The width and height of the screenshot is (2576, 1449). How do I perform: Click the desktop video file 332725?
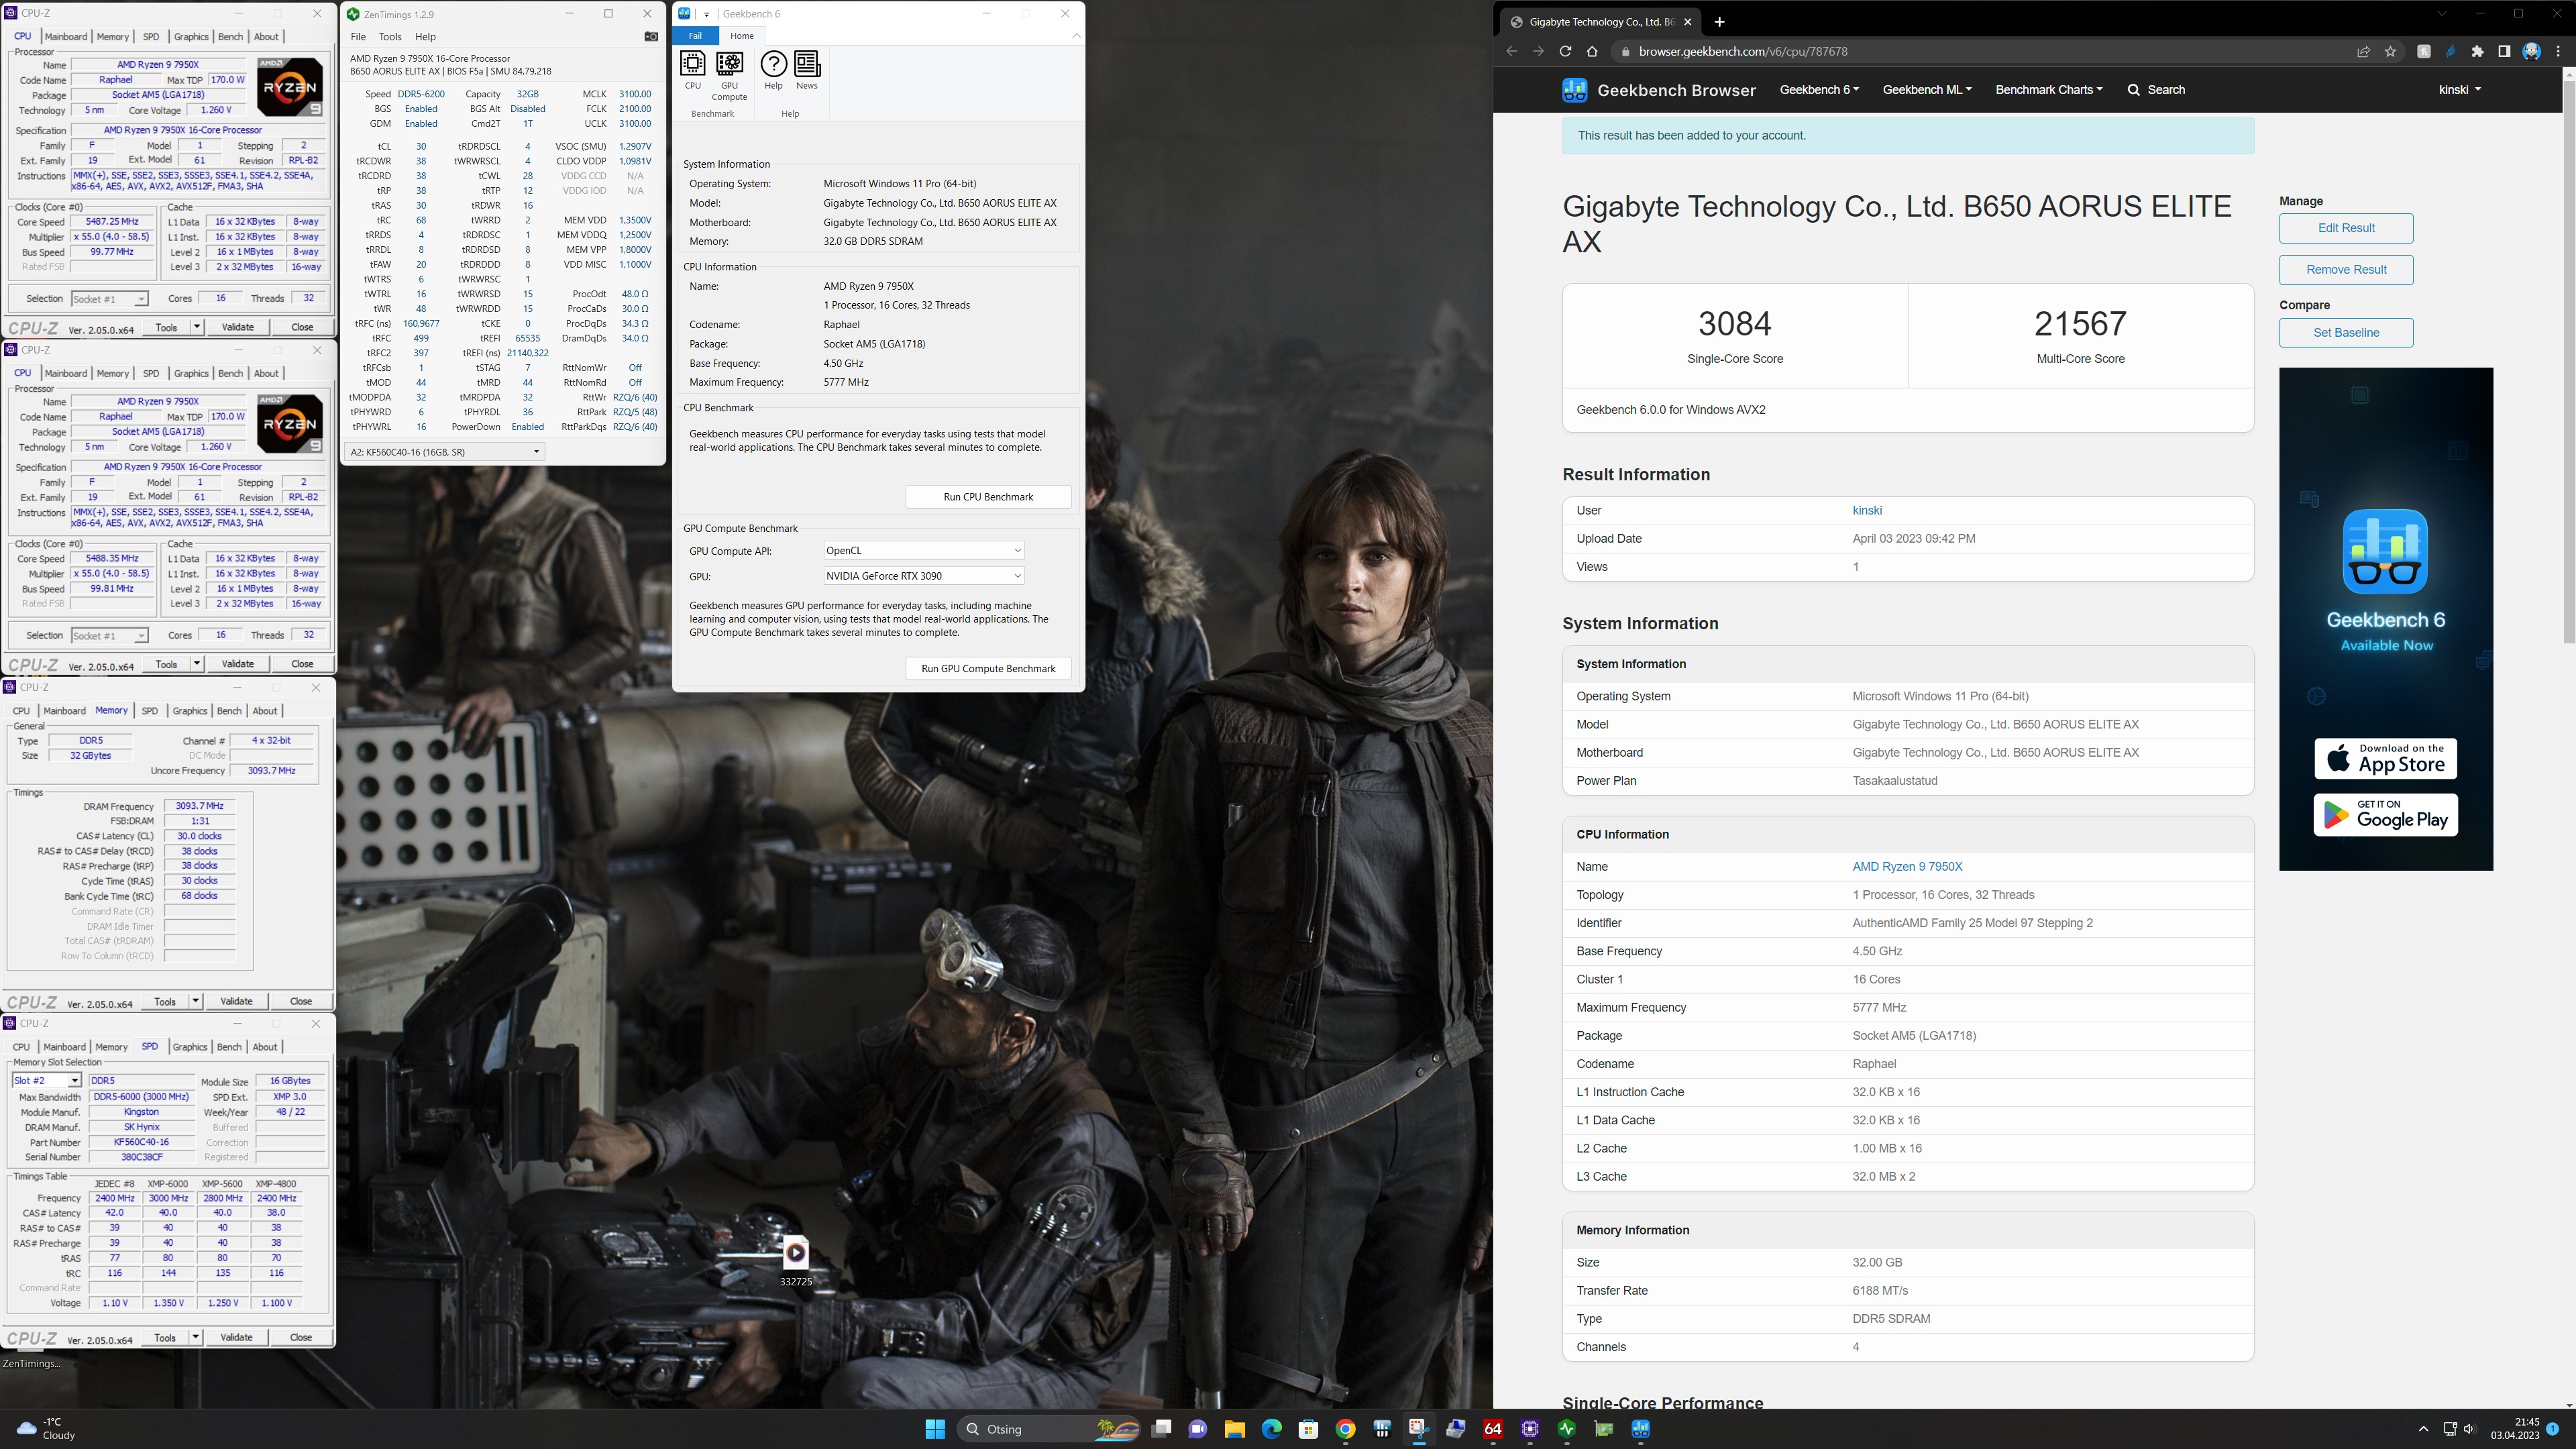(x=795, y=1261)
